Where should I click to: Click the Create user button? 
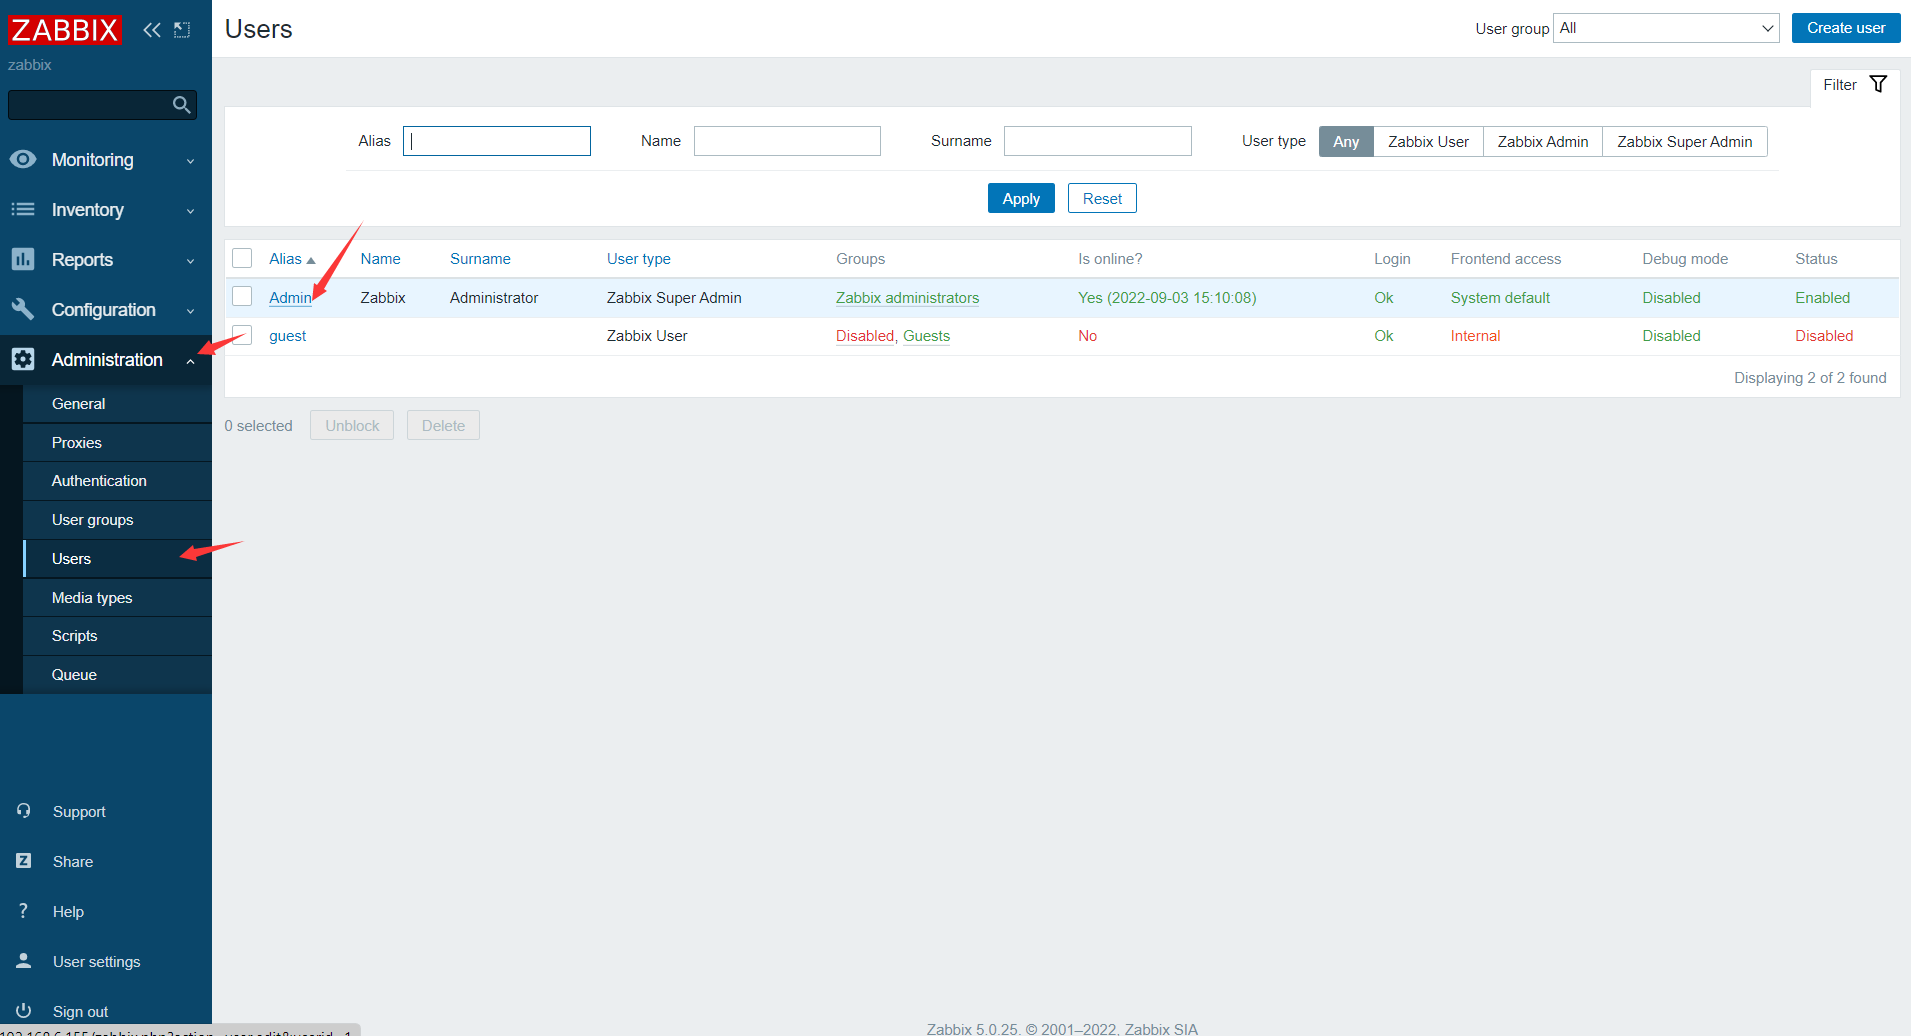point(1846,28)
